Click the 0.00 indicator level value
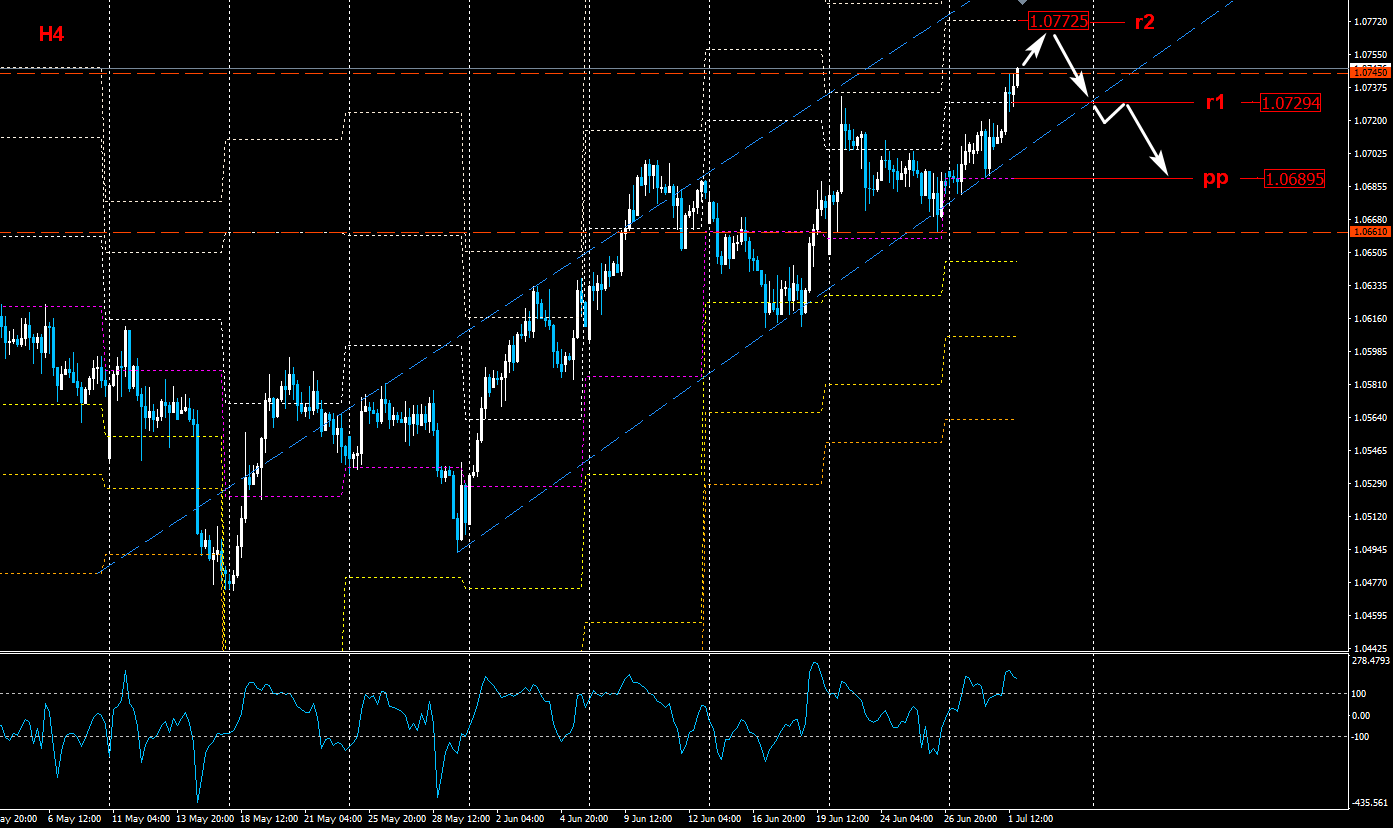Image resolution: width=1393 pixels, height=828 pixels. 1361,715
